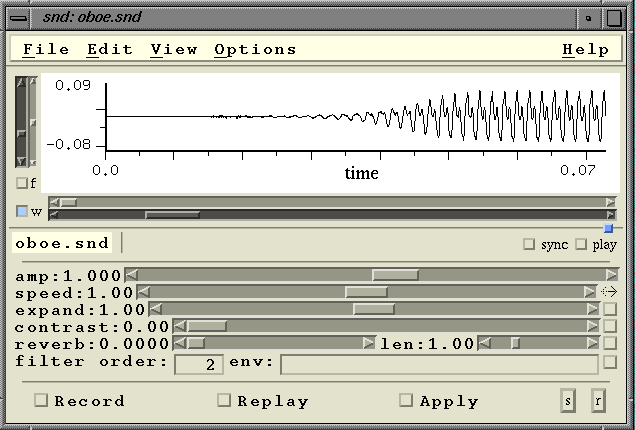Click the speed direction arrow icon

point(608,292)
